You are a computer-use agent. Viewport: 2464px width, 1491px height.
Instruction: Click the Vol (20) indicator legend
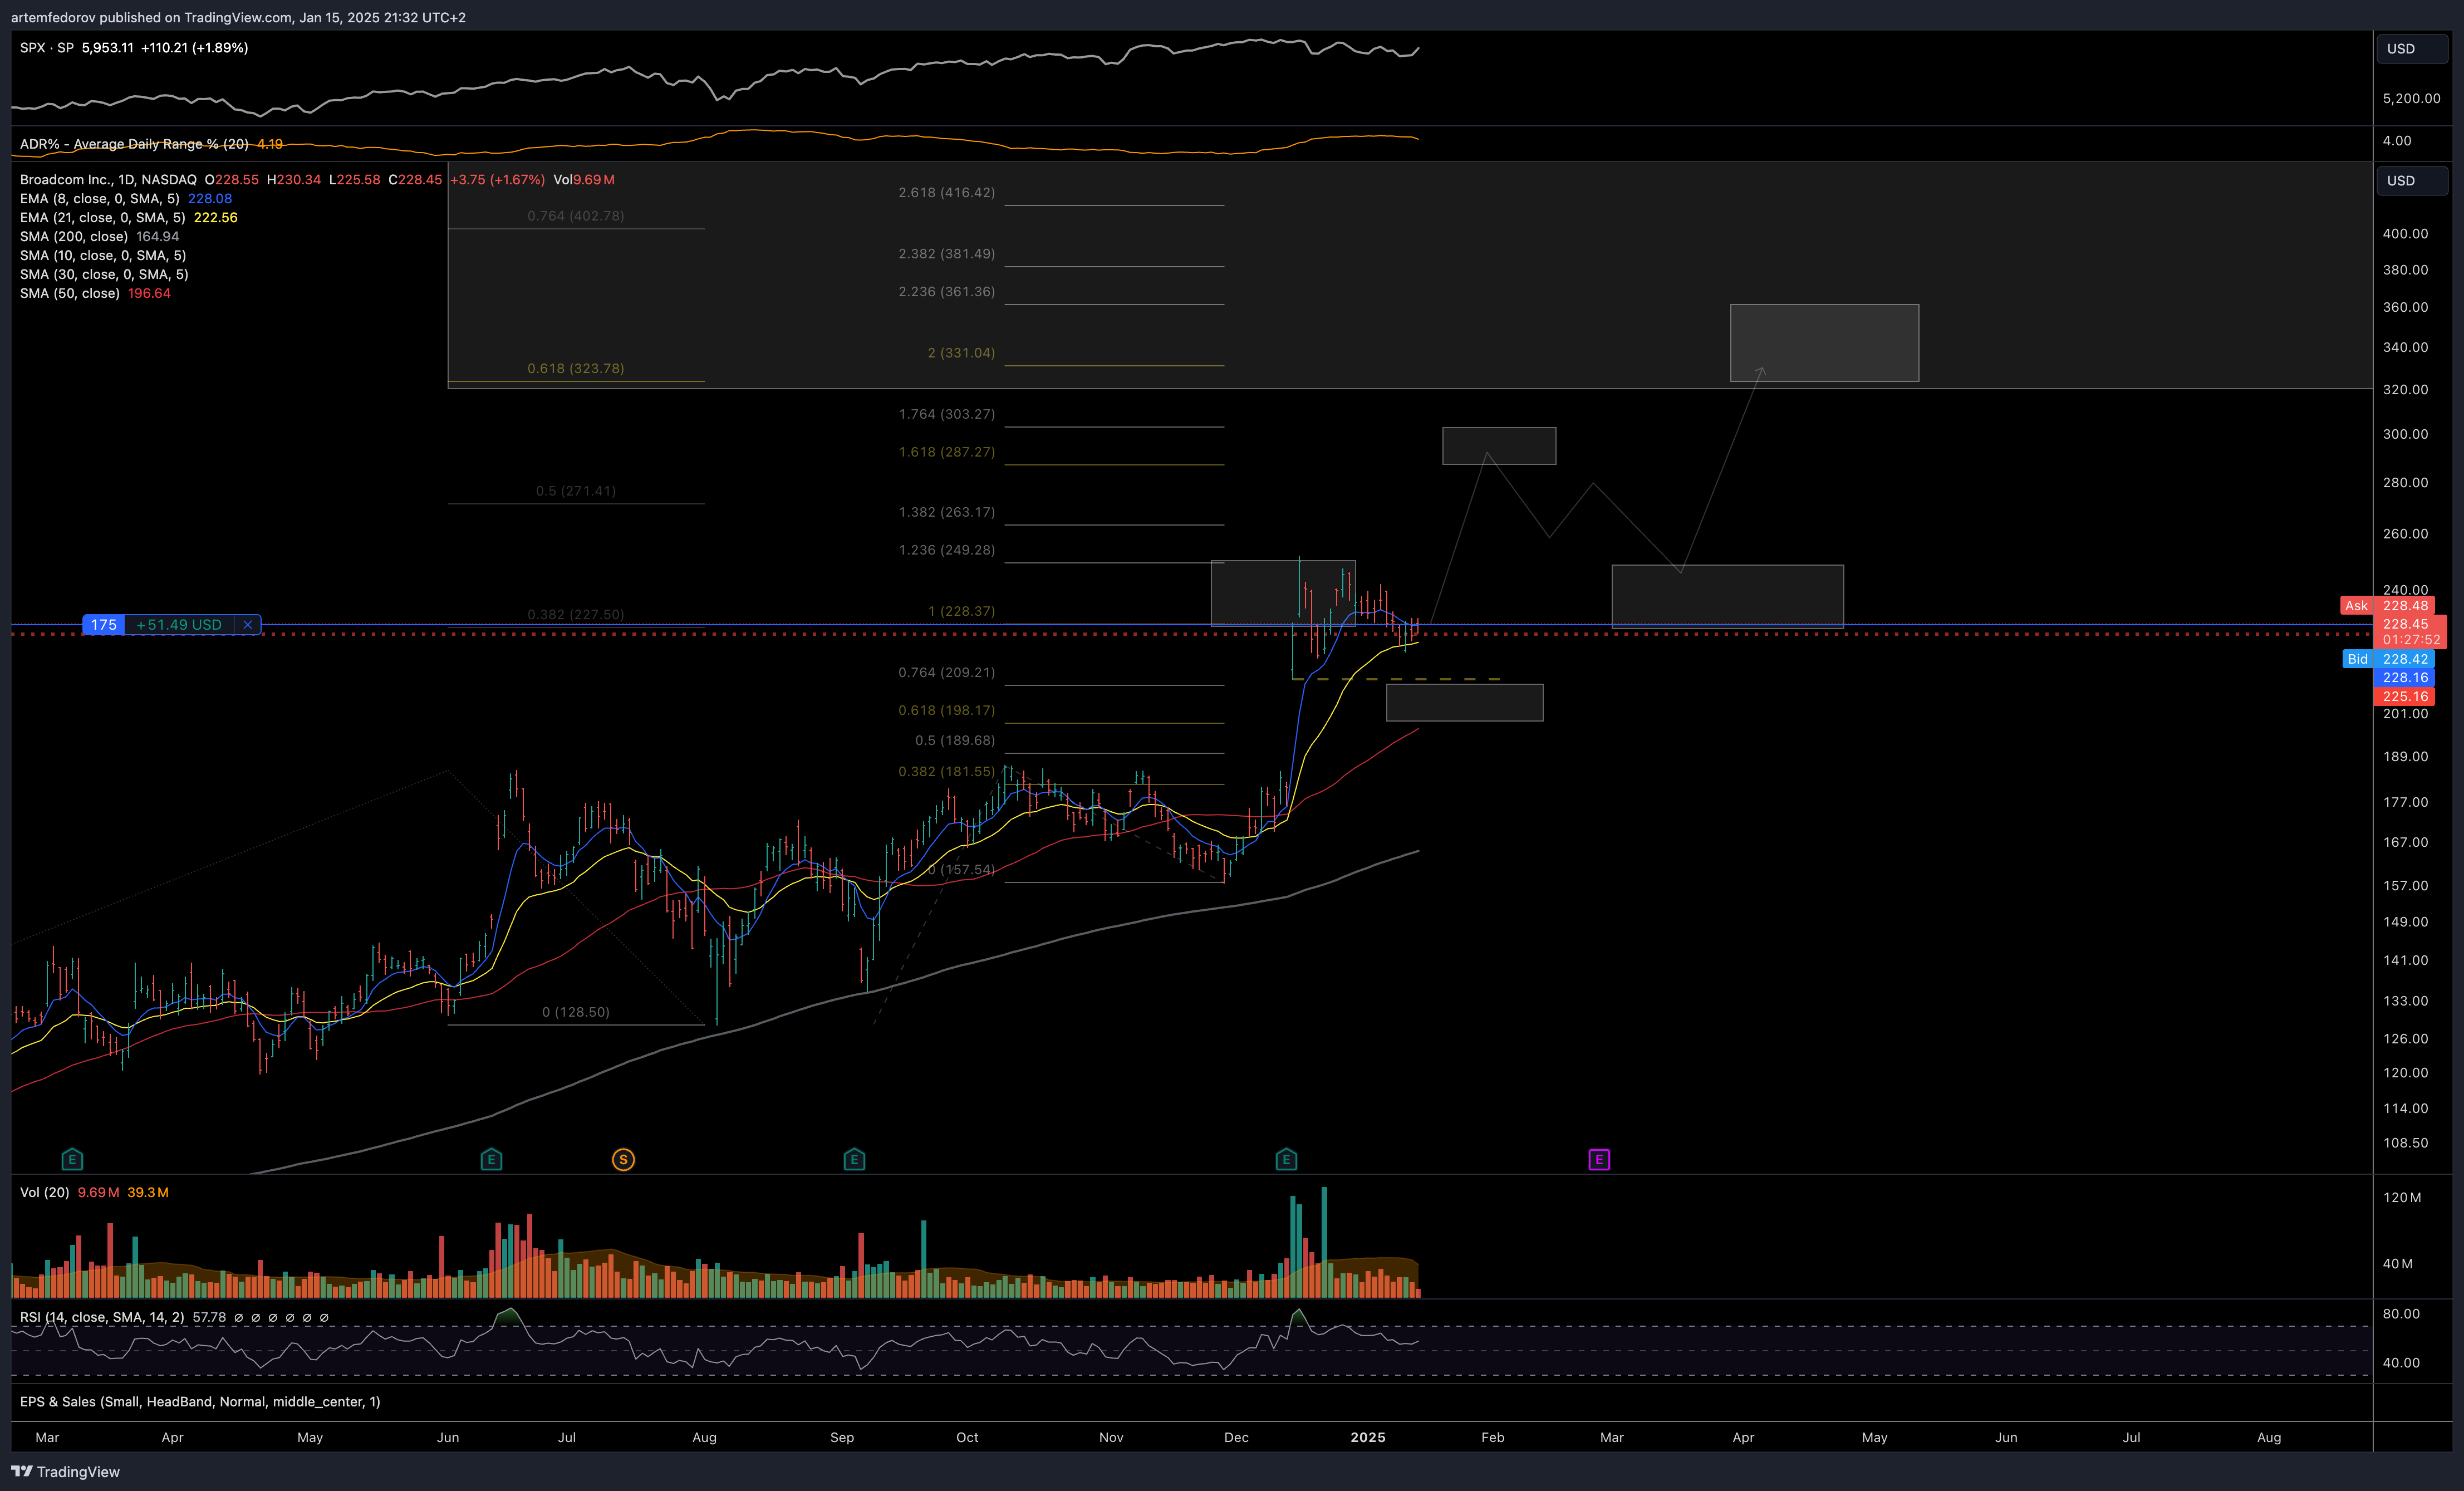pyautogui.click(x=44, y=1192)
